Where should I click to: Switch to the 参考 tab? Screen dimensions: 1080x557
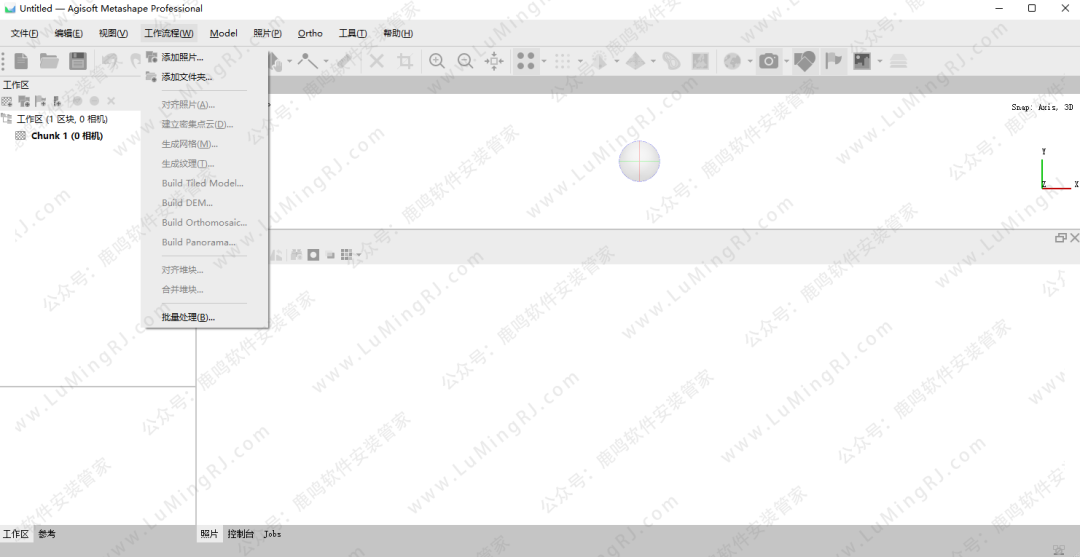click(x=47, y=534)
